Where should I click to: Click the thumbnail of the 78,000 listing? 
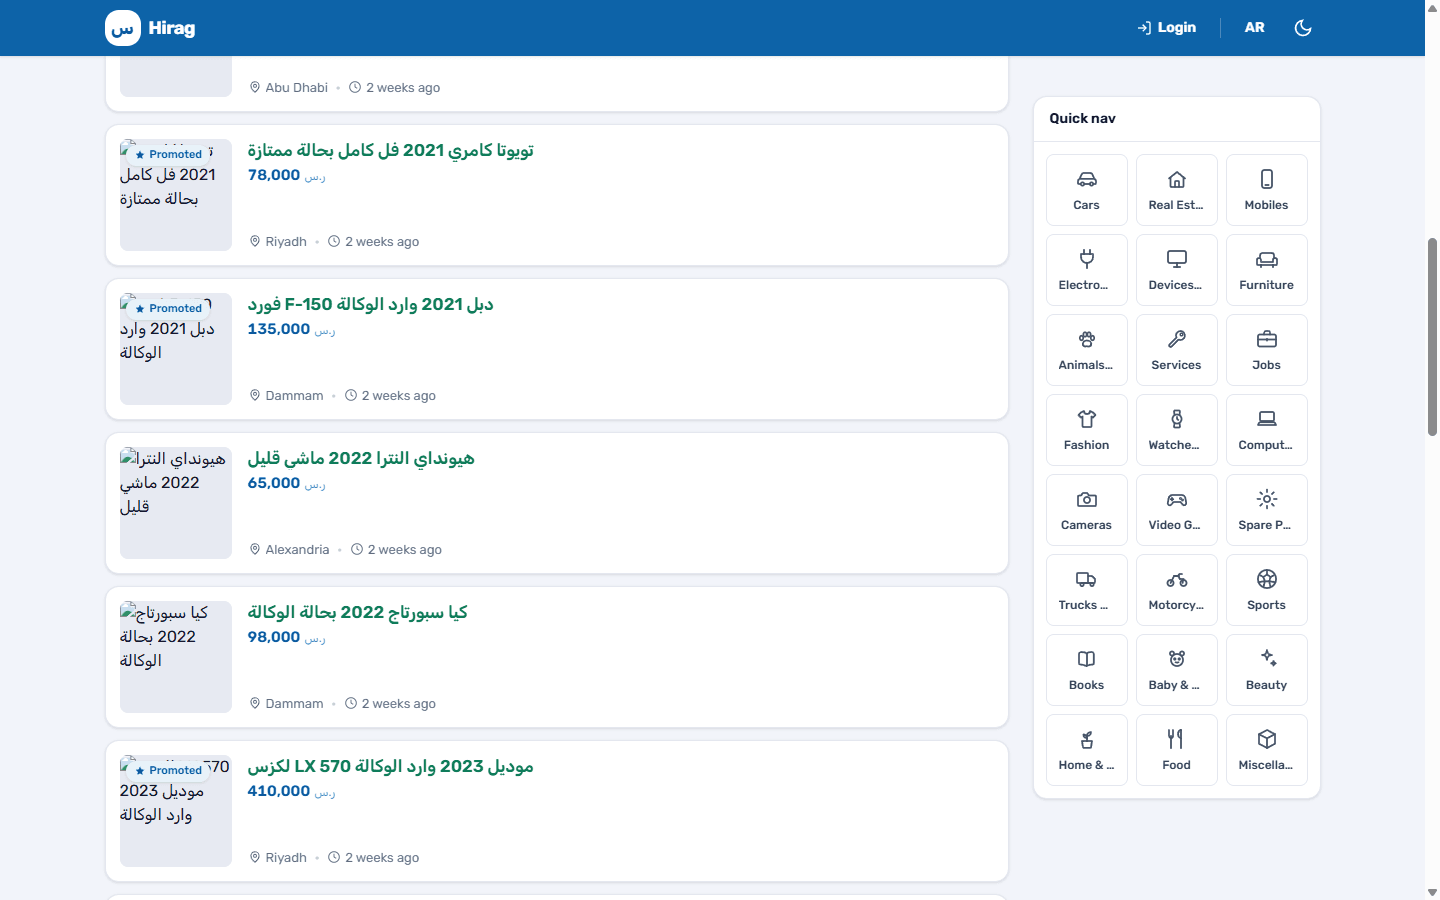pyautogui.click(x=176, y=195)
